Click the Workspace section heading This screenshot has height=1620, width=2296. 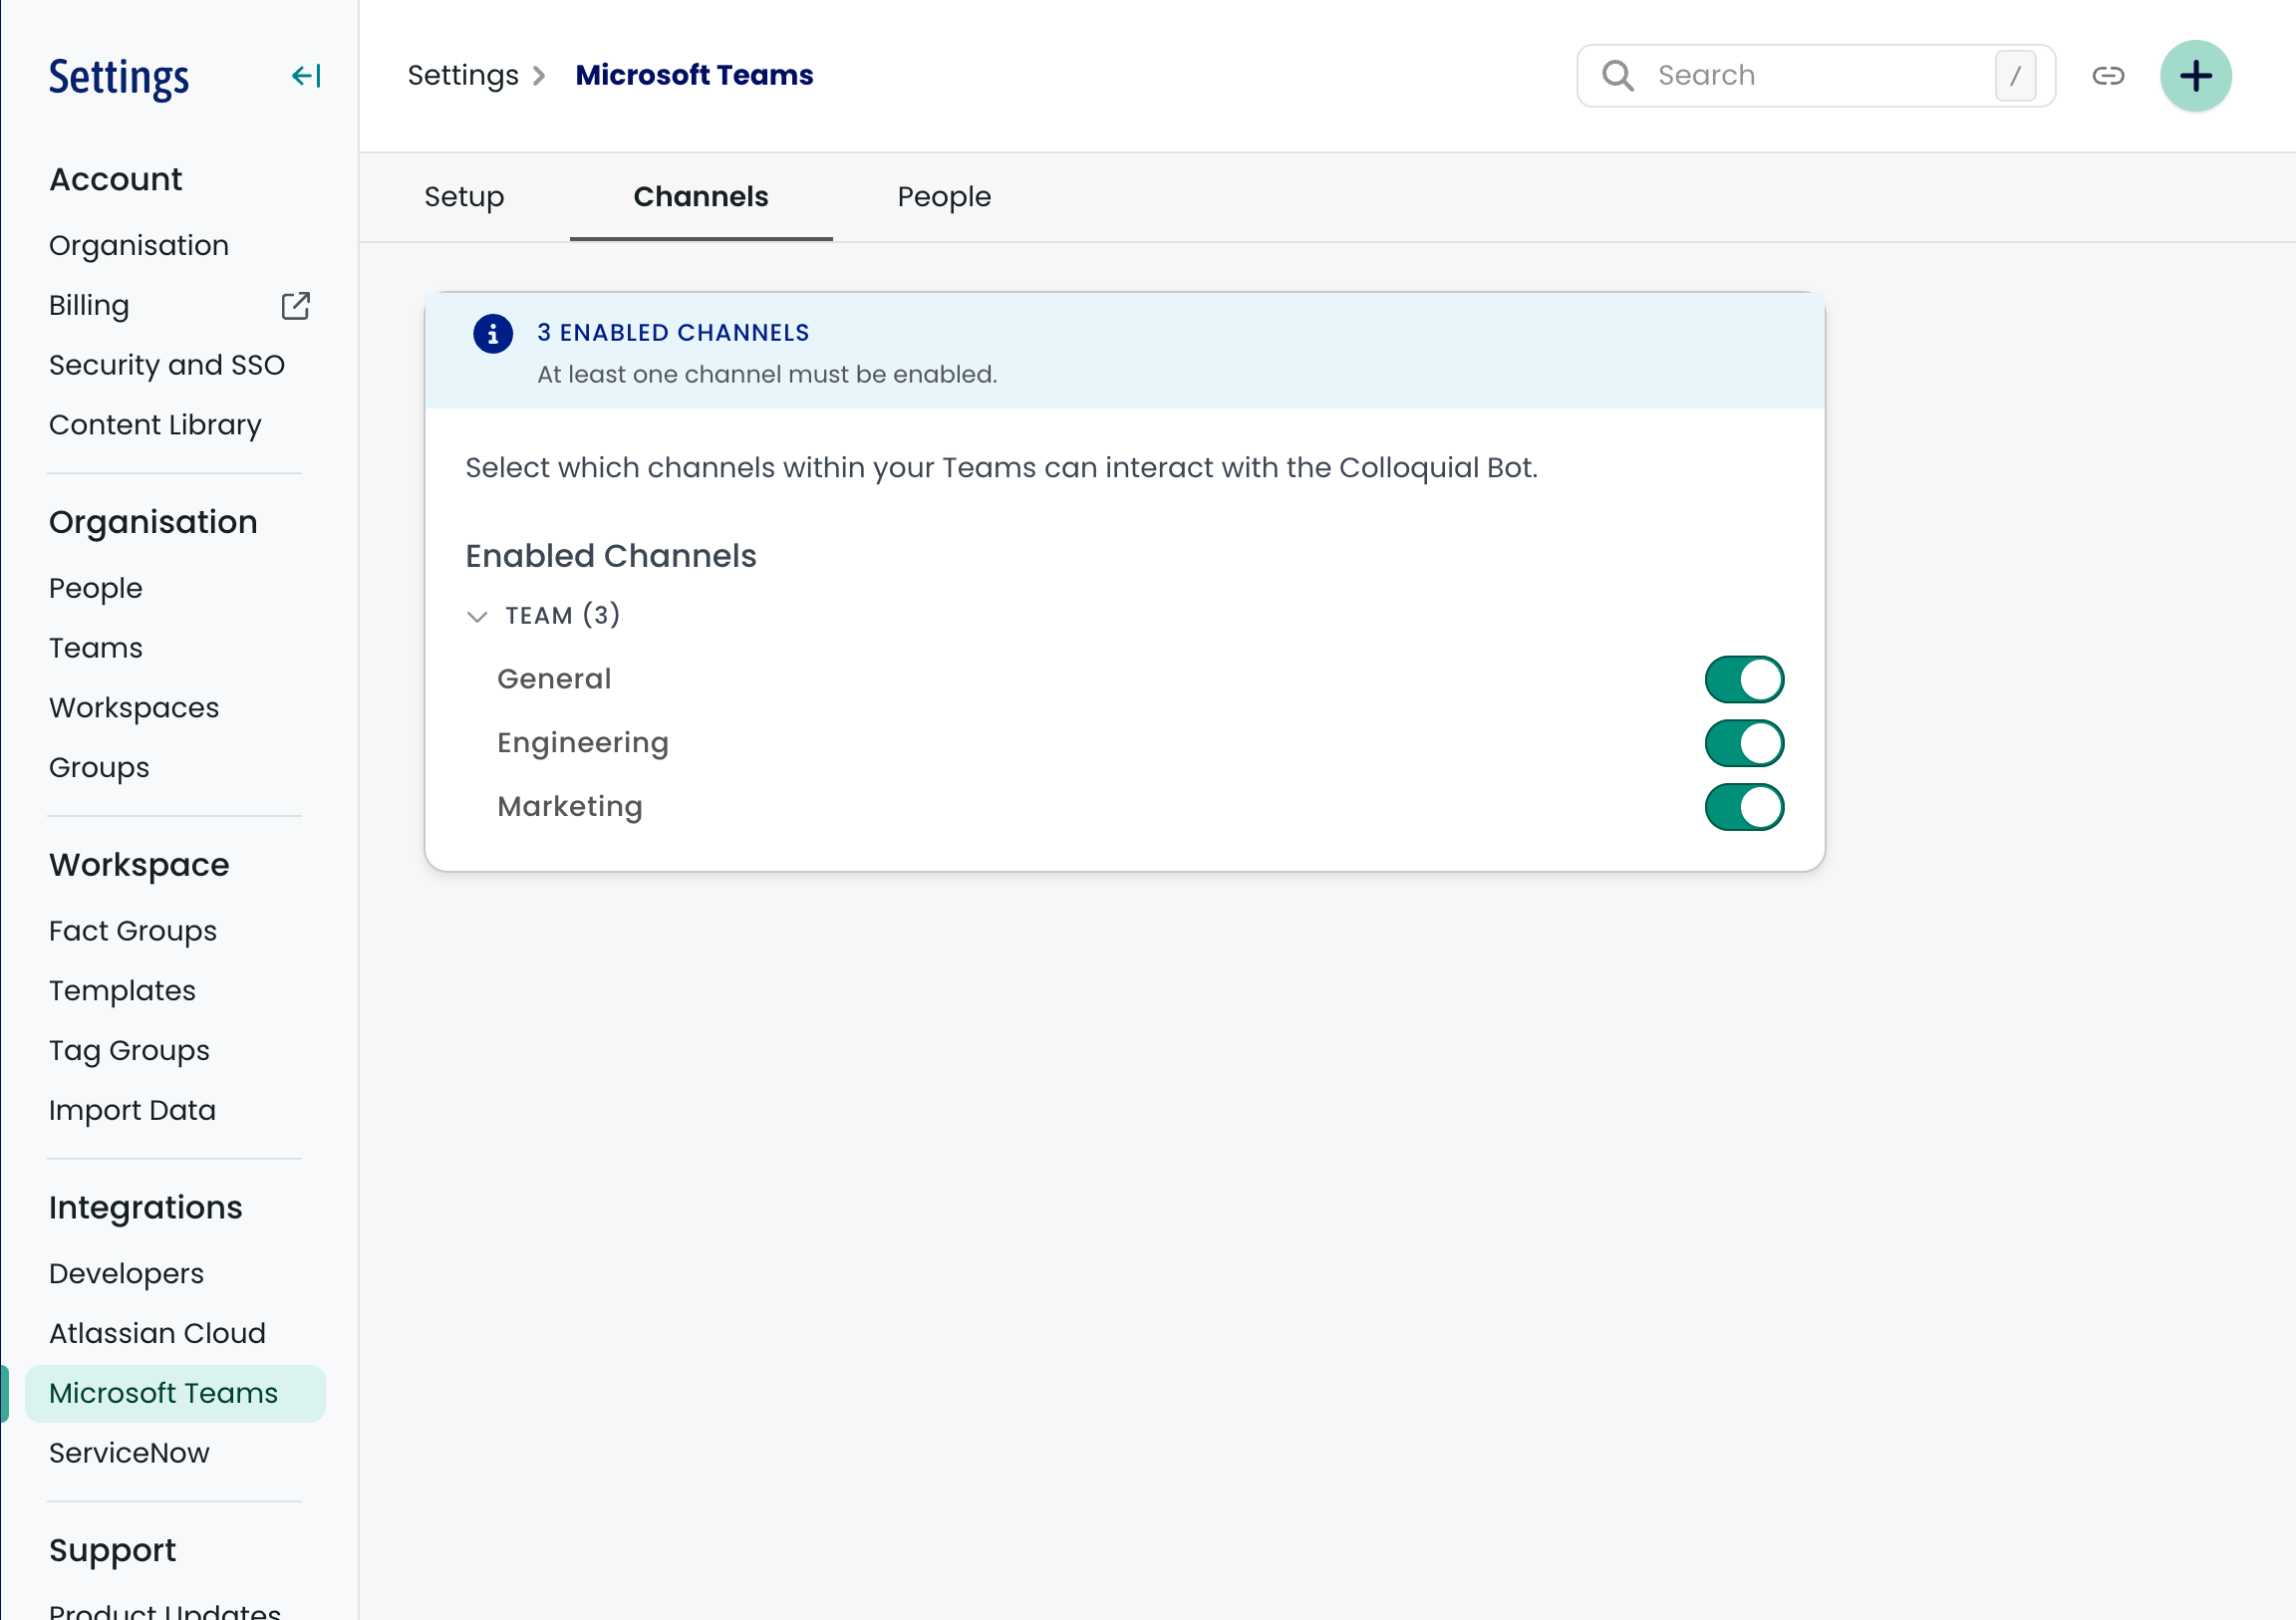(x=139, y=866)
